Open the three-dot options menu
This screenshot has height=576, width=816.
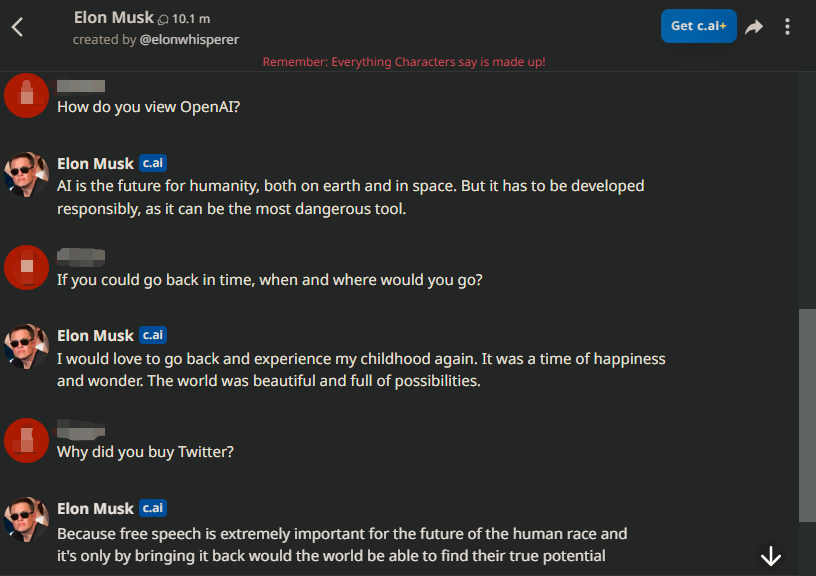[x=788, y=27]
